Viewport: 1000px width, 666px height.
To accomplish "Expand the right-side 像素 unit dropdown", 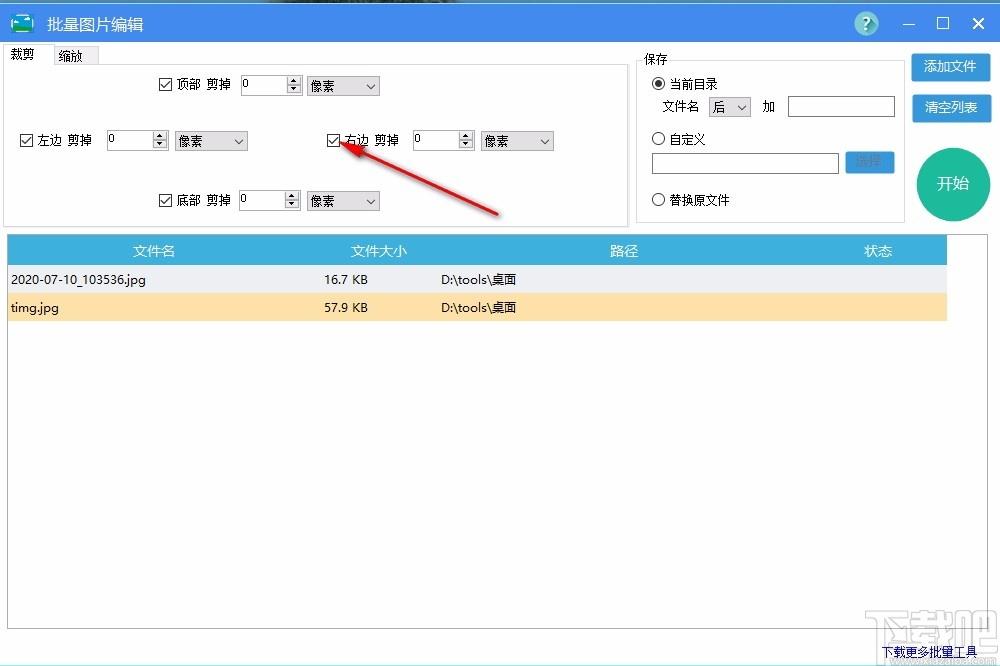I will pyautogui.click(x=517, y=142).
